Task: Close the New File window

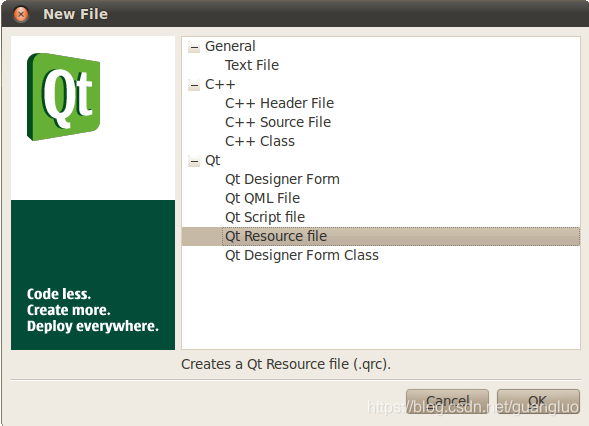Action: (x=21, y=14)
